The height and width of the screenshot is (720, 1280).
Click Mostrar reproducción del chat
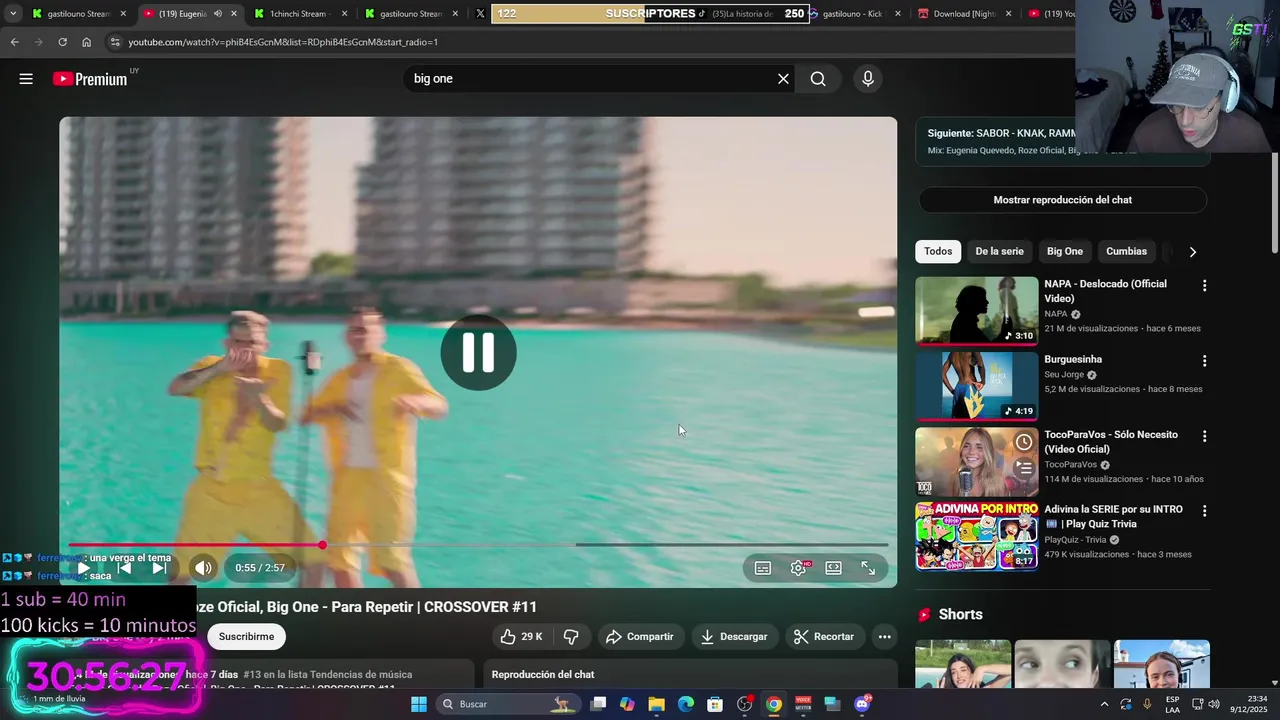(x=1062, y=200)
